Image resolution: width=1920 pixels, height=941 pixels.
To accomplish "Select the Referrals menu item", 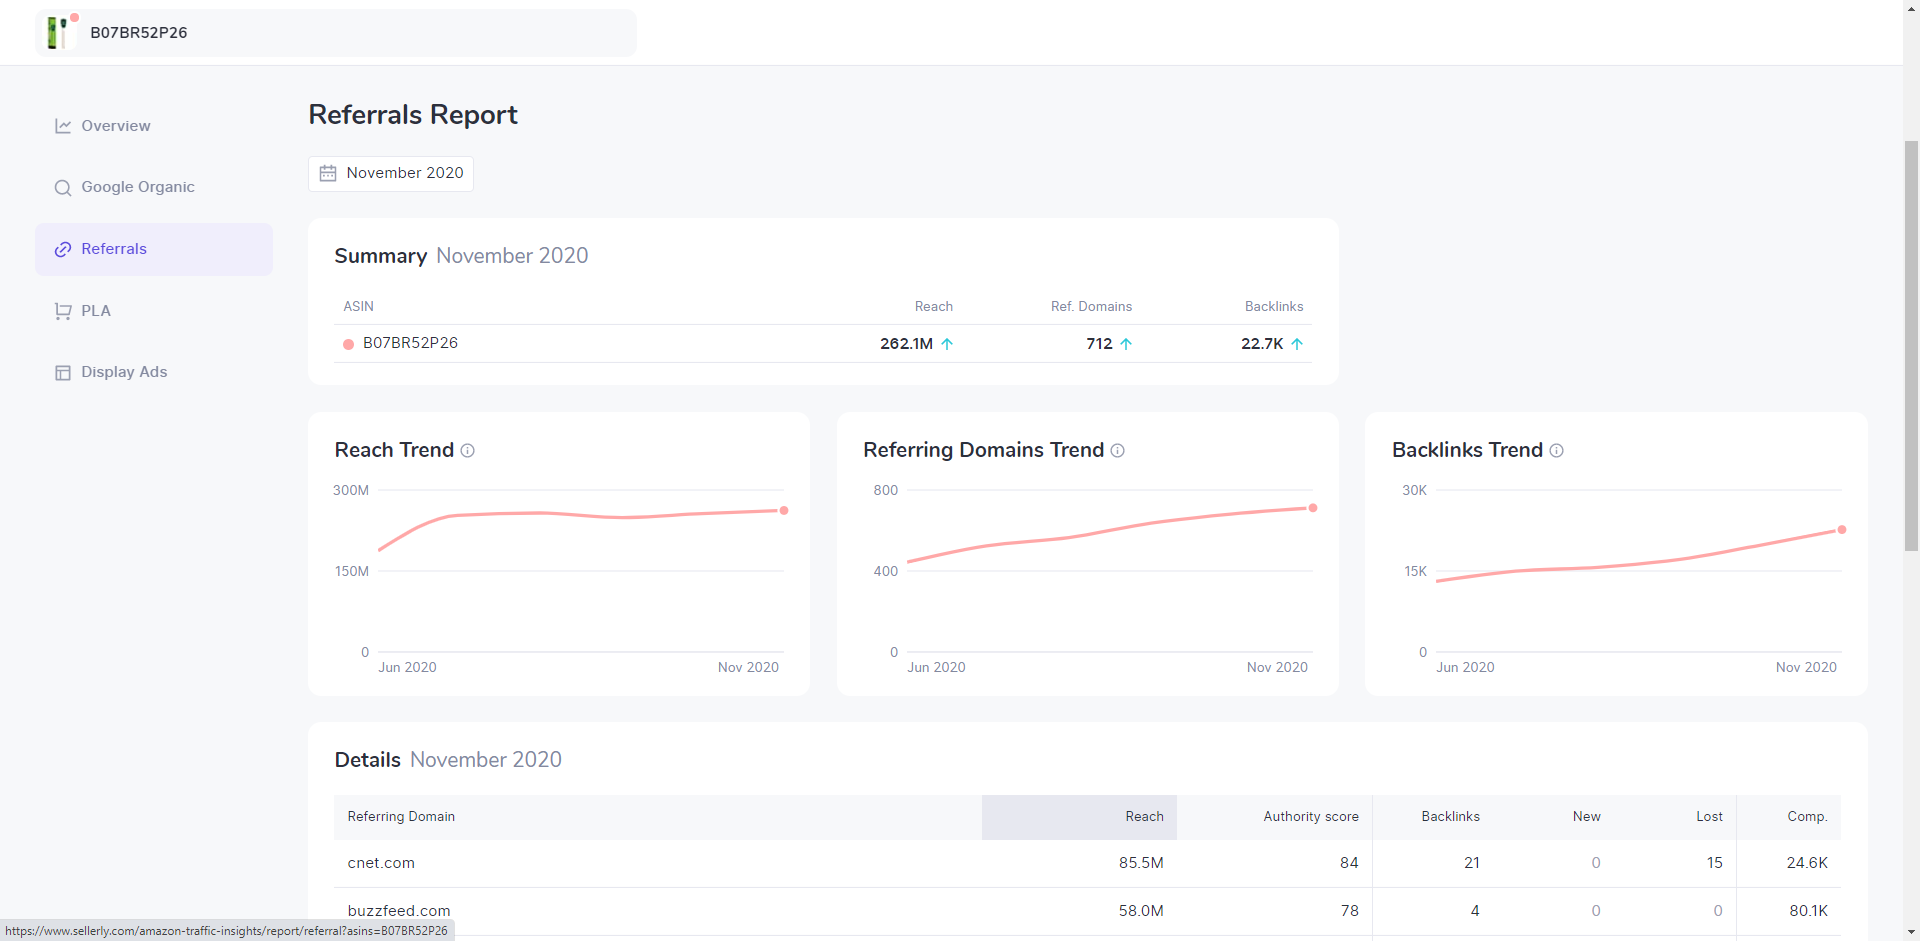I will [x=154, y=249].
